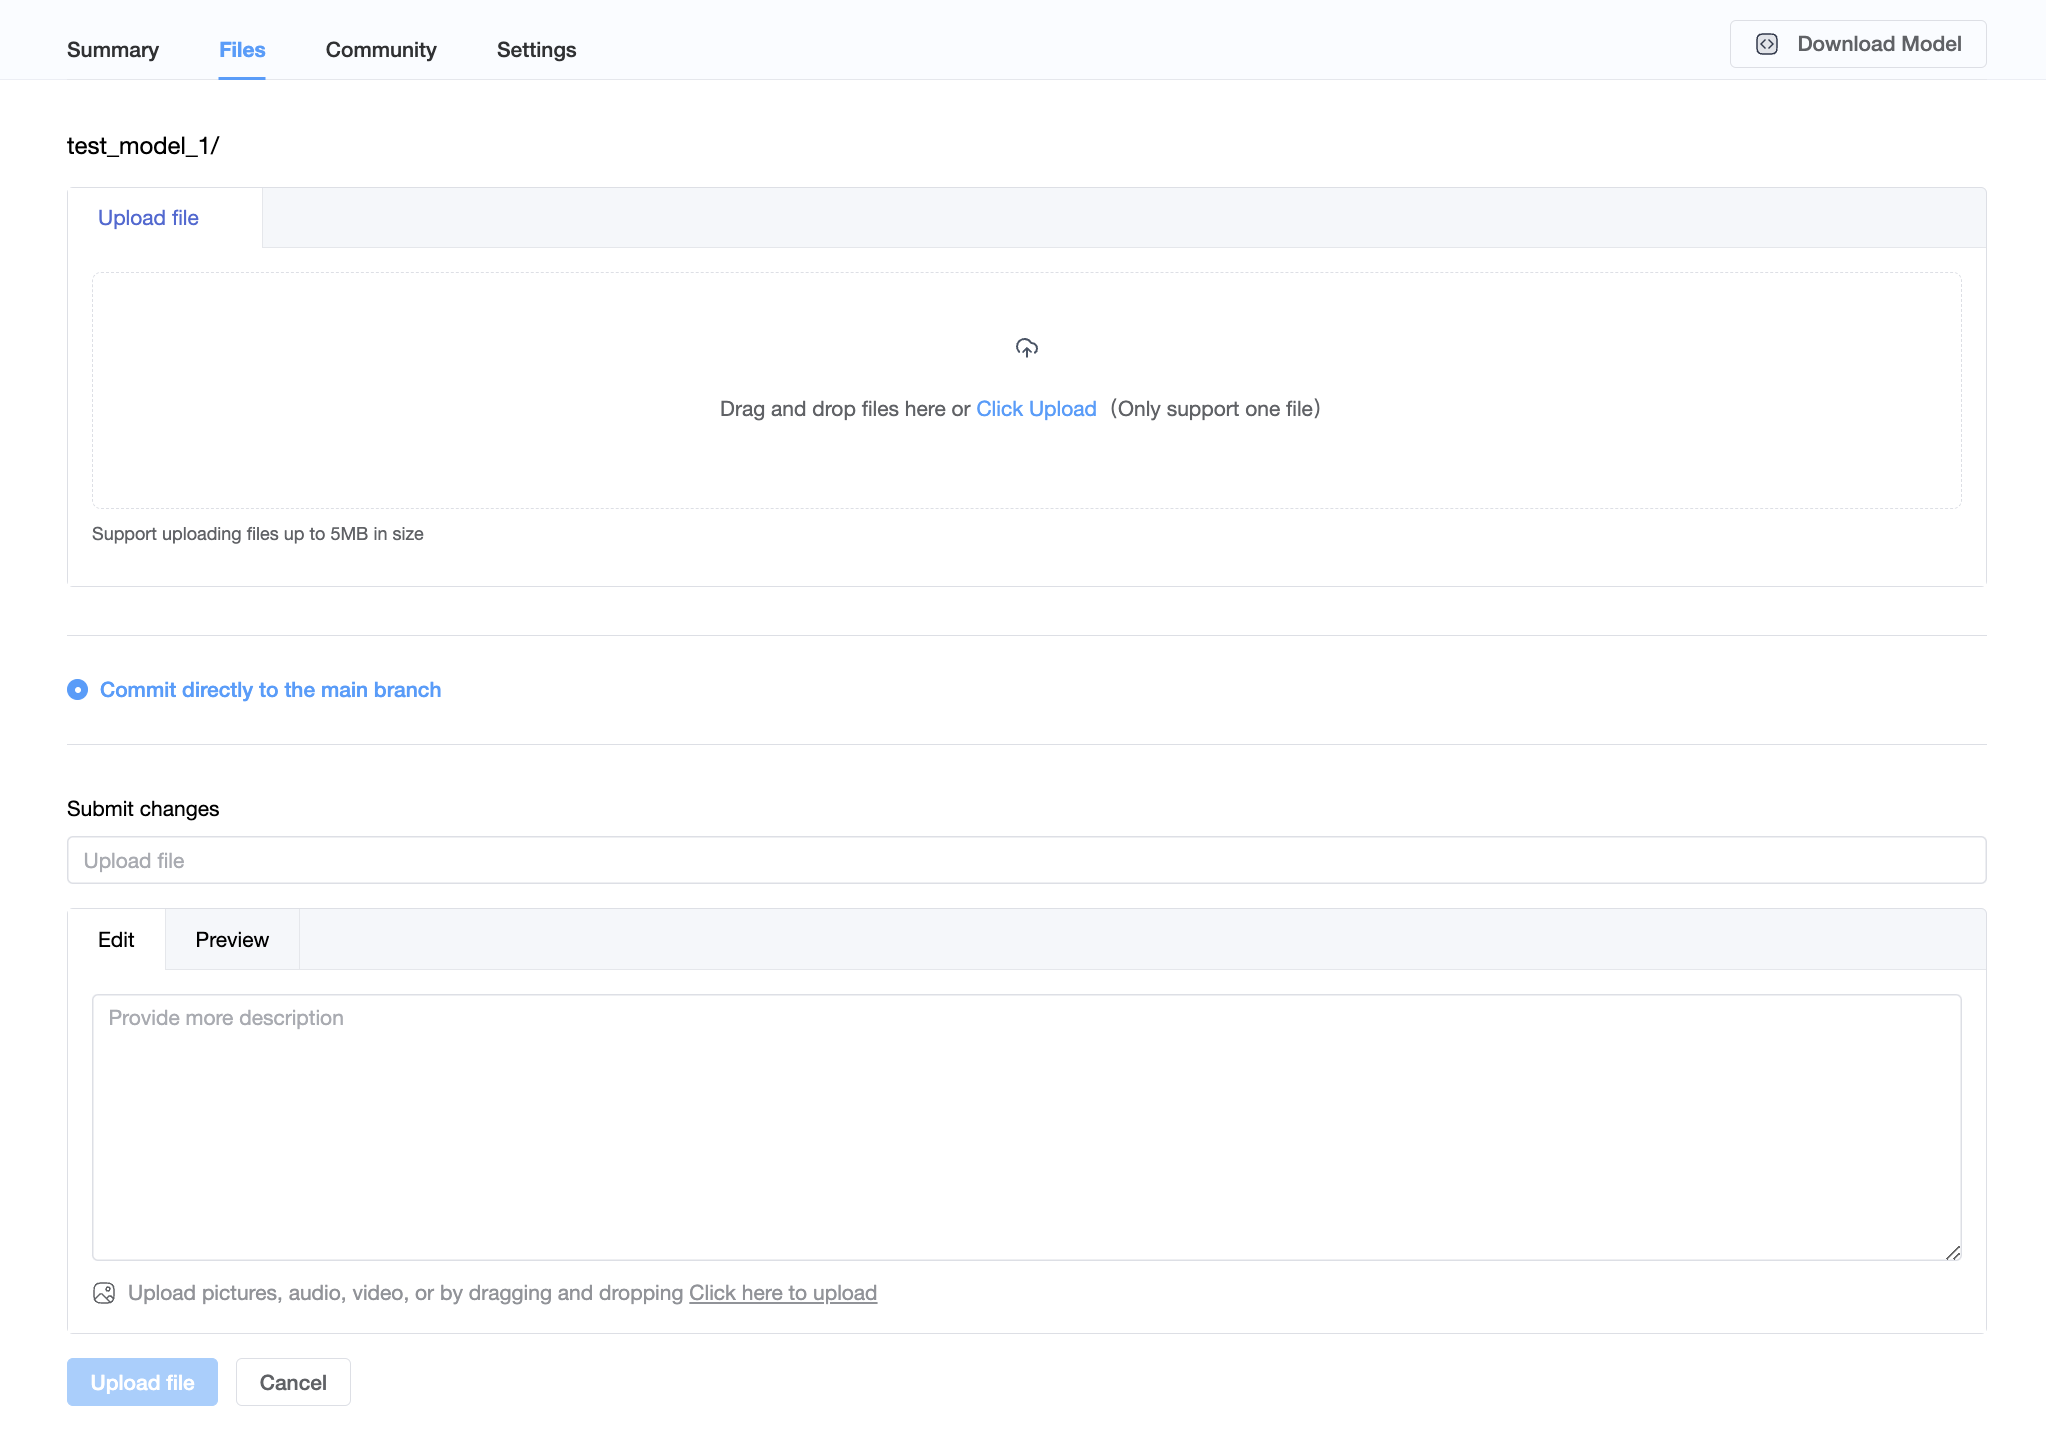
Task: Grab the text area resize handle
Action: (1952, 1252)
